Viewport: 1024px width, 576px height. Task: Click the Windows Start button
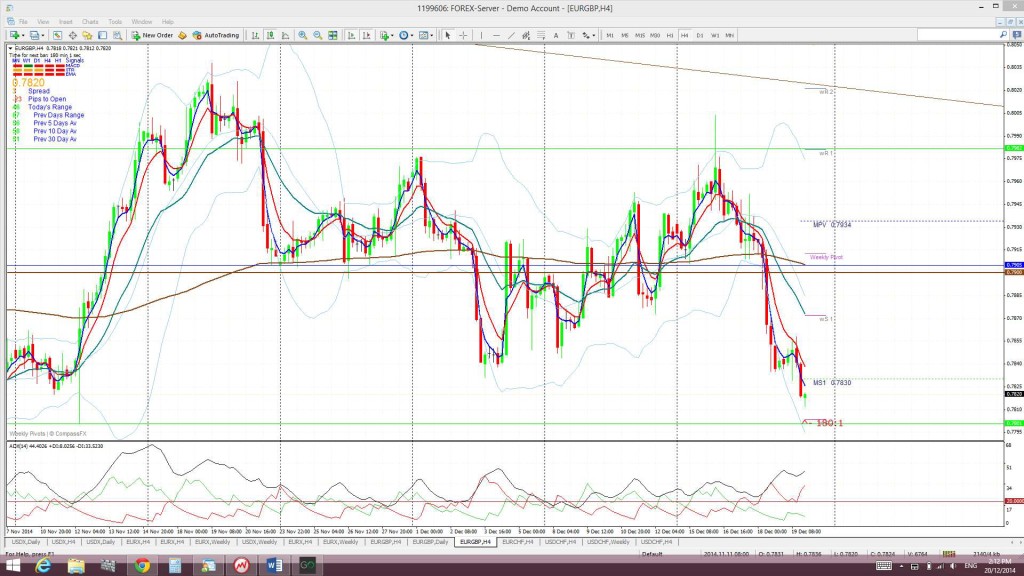[x=12, y=566]
